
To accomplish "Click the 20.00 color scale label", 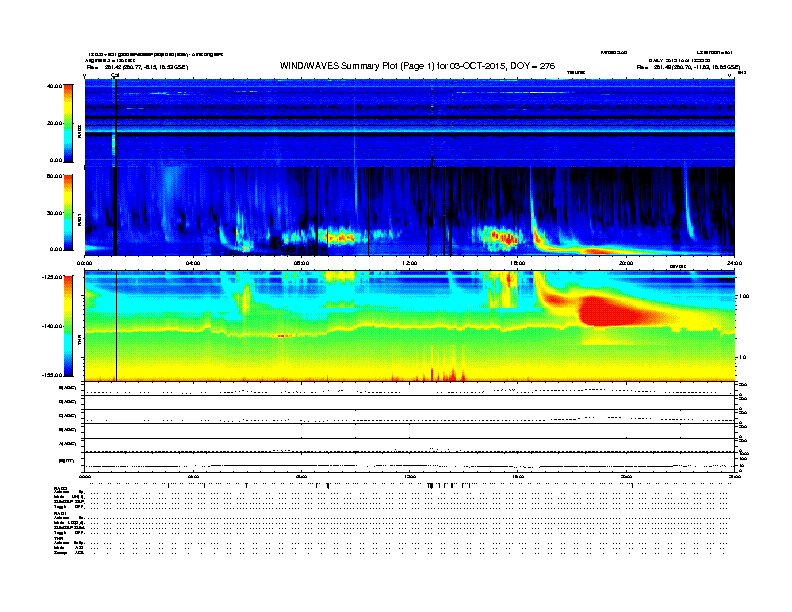I will (54, 123).
